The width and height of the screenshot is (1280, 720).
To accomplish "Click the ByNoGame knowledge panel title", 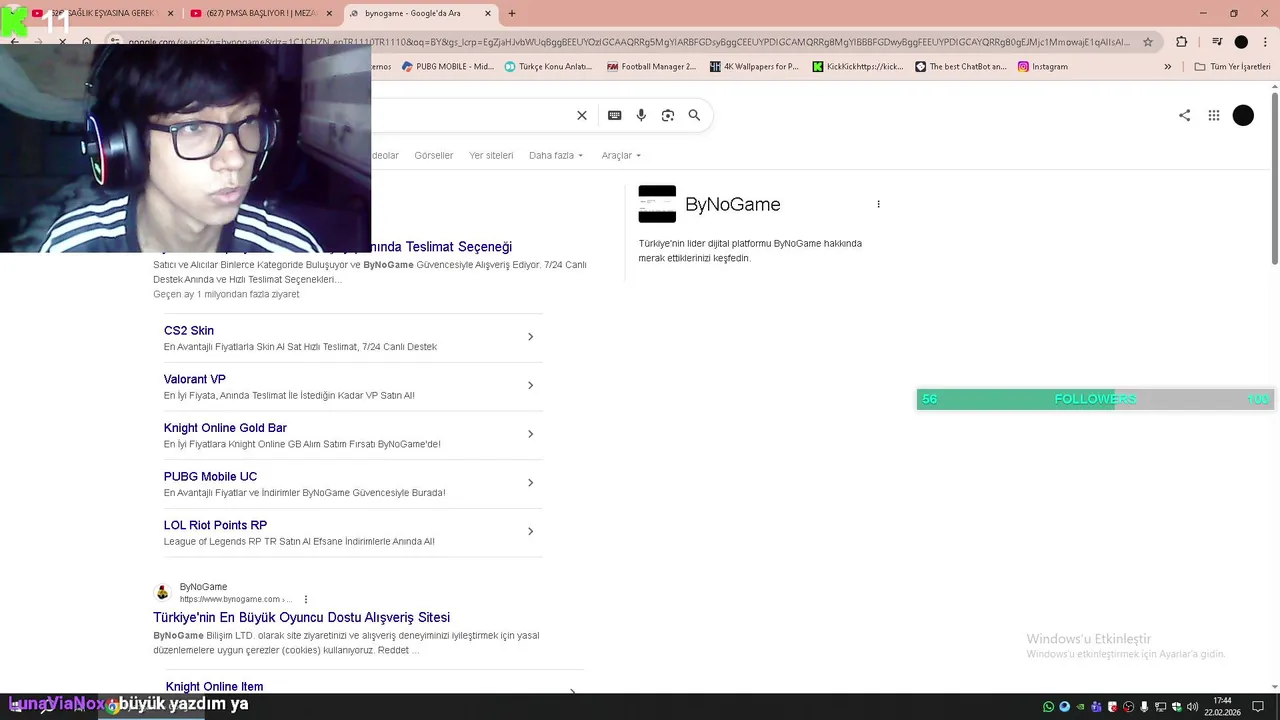I will 732,204.
